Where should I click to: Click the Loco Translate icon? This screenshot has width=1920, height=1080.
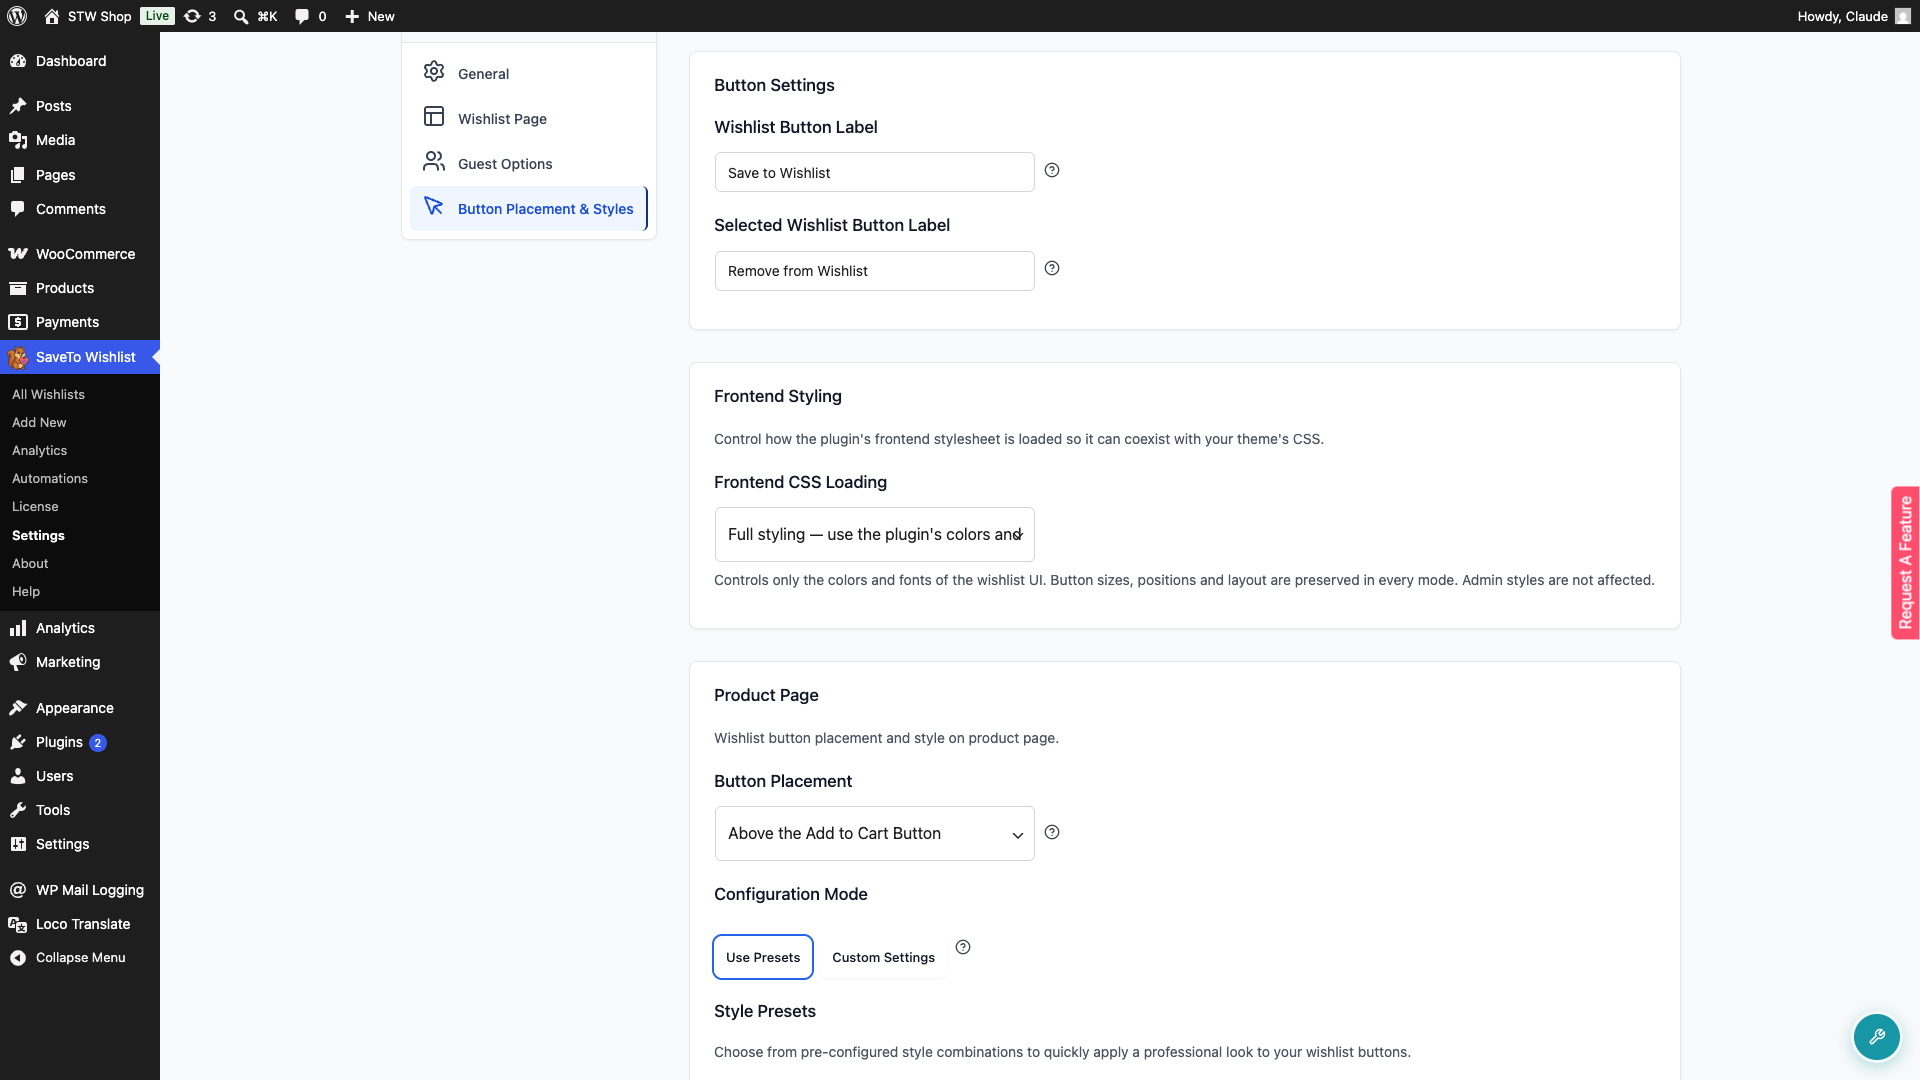click(x=18, y=924)
